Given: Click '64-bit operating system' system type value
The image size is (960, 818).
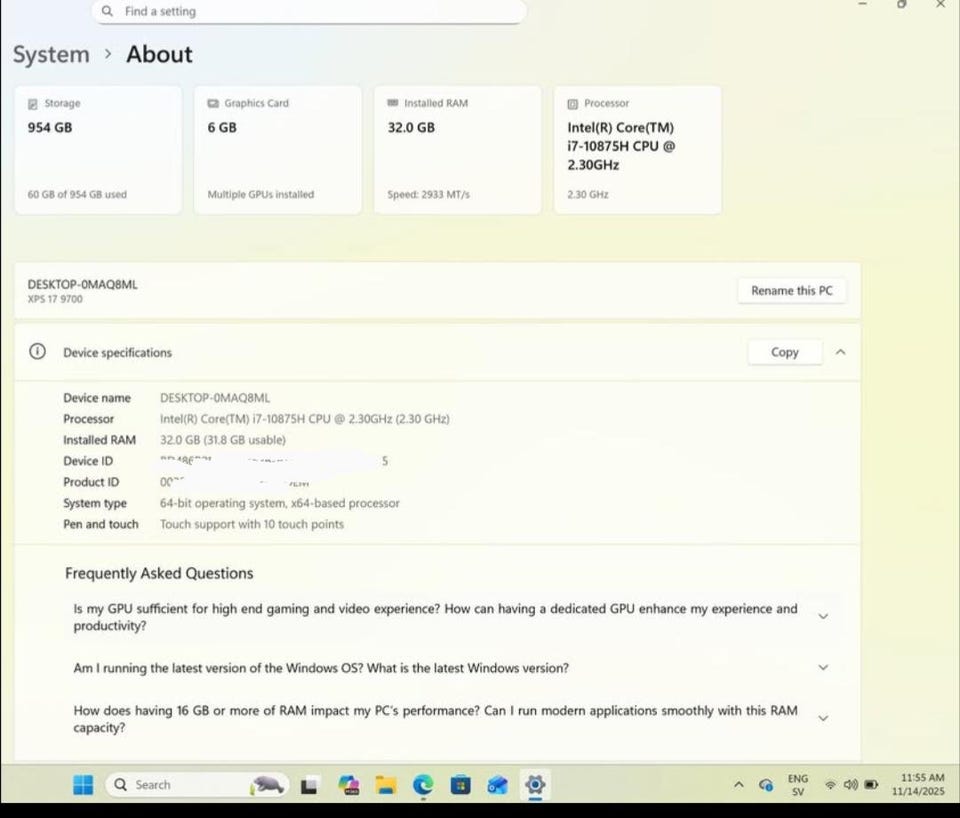Looking at the screenshot, I should click(280, 503).
